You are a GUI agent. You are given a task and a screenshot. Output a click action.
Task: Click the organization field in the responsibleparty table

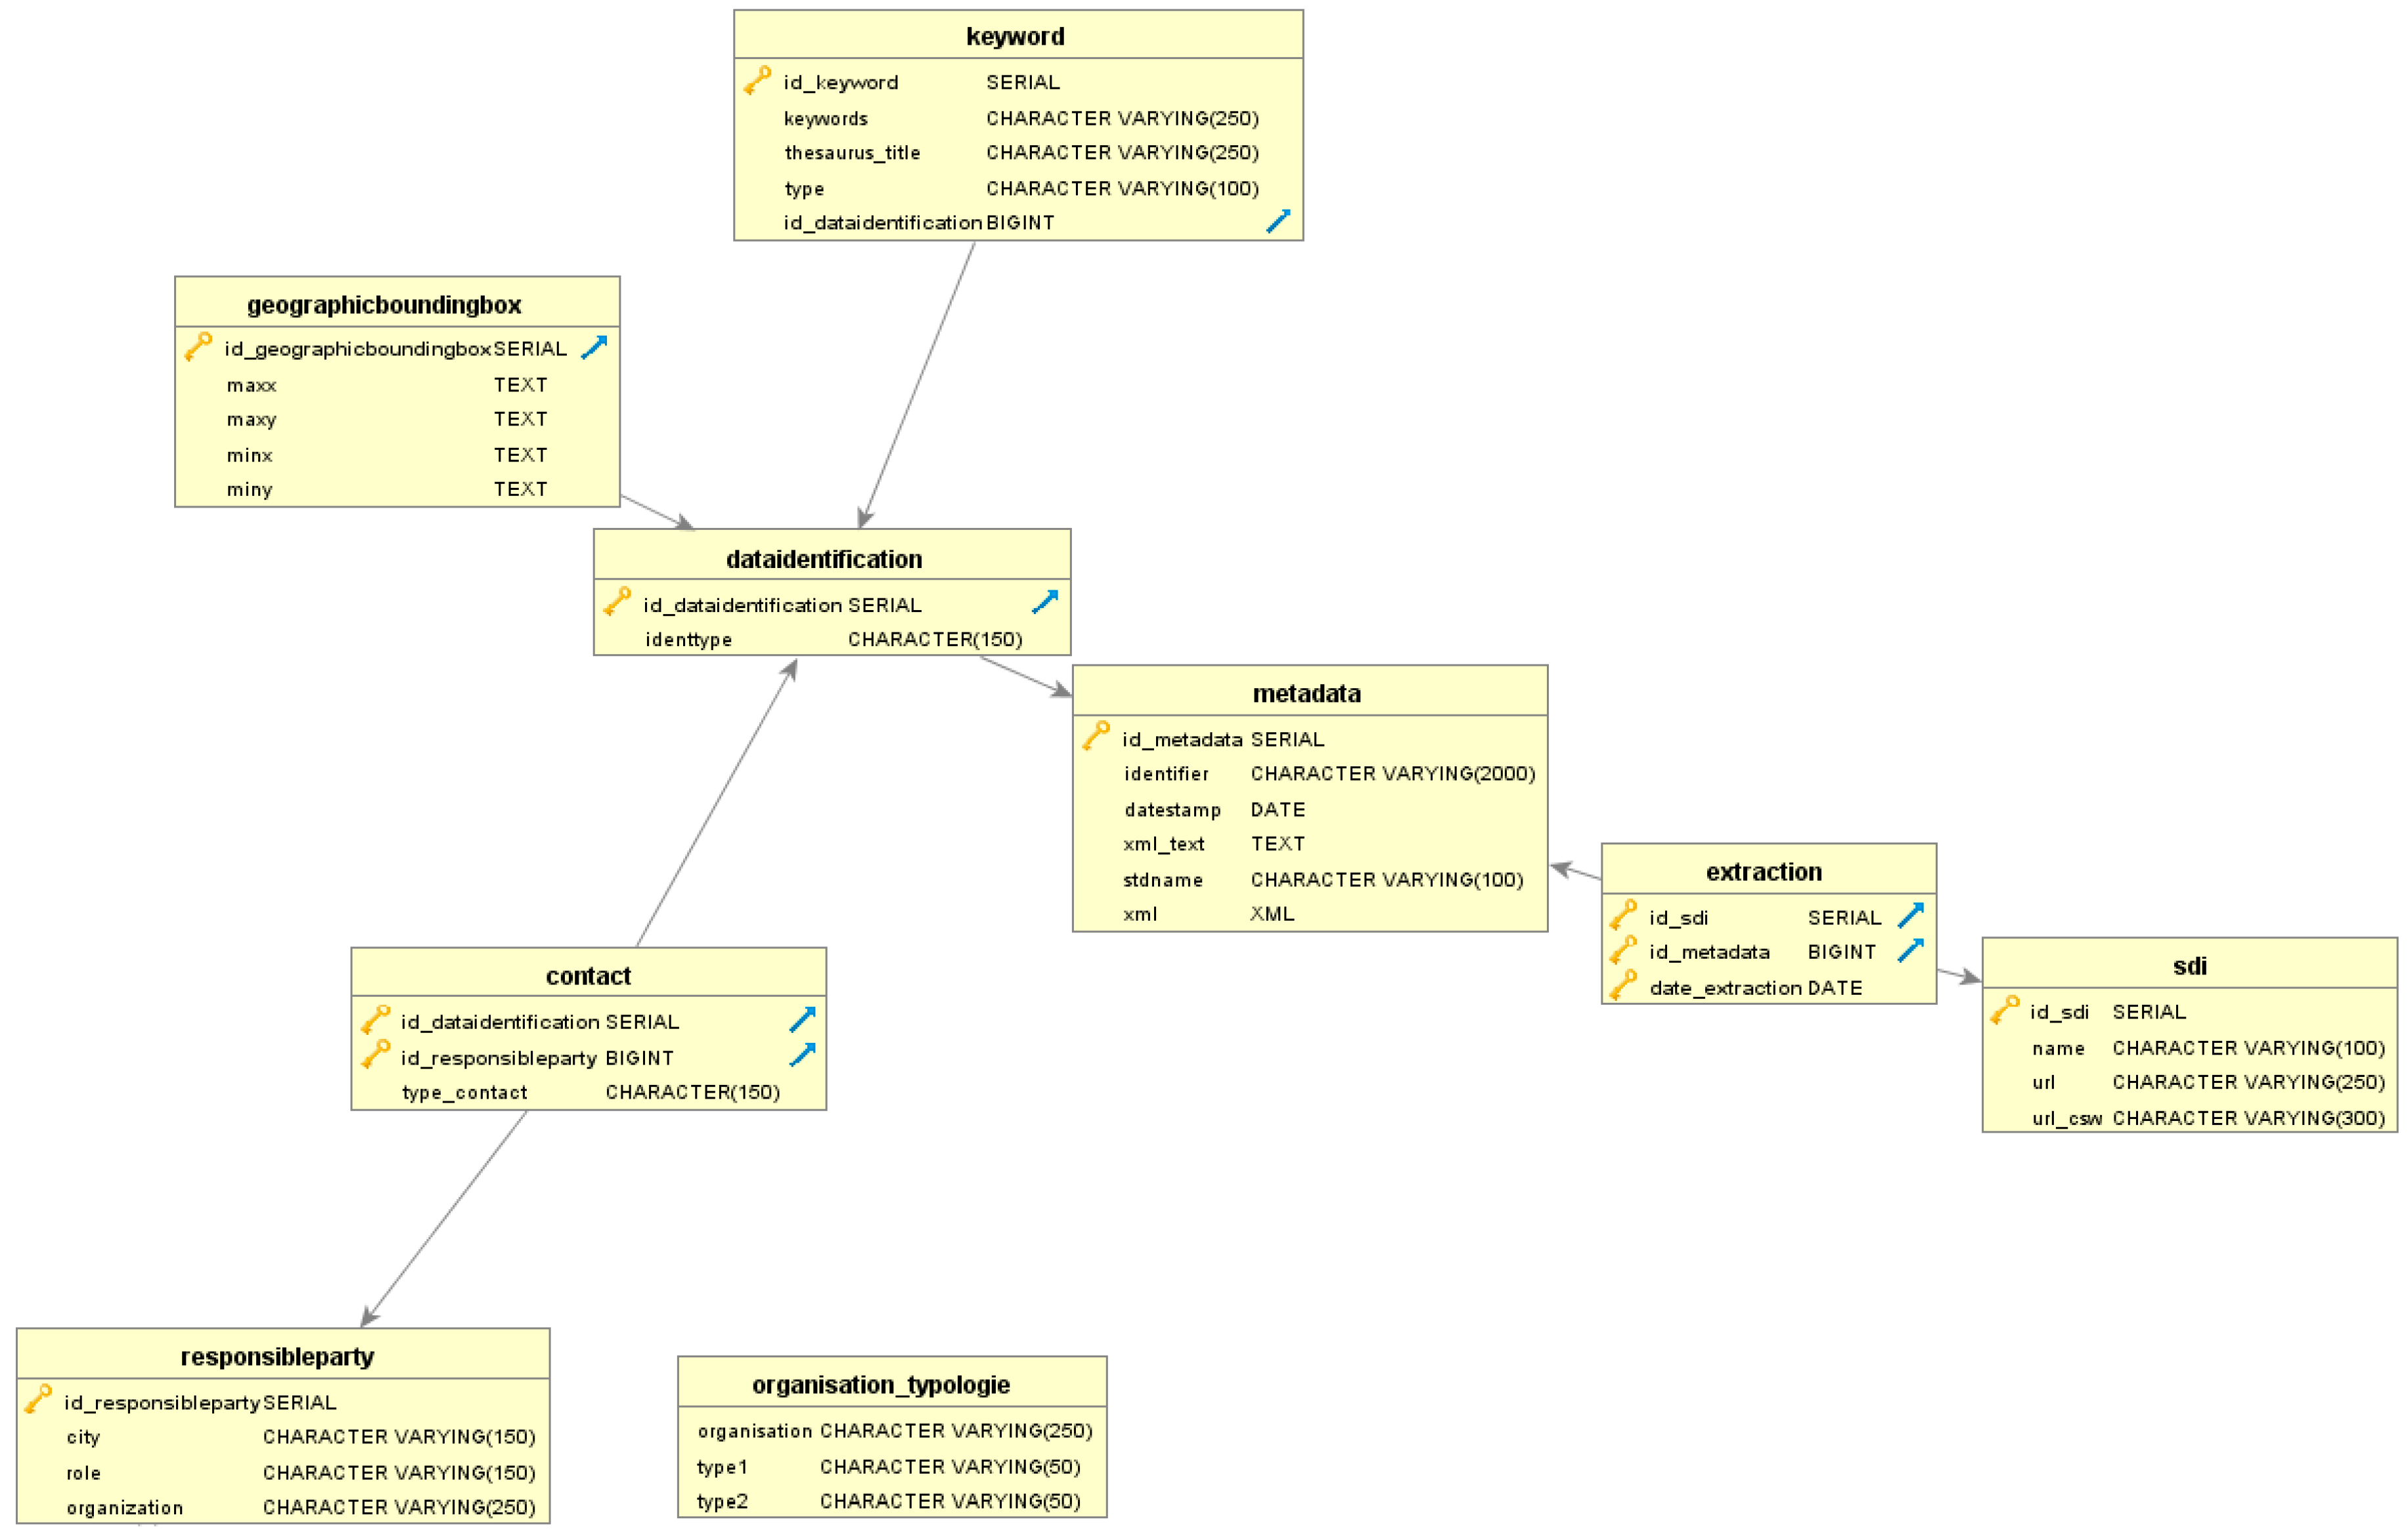coord(125,1507)
